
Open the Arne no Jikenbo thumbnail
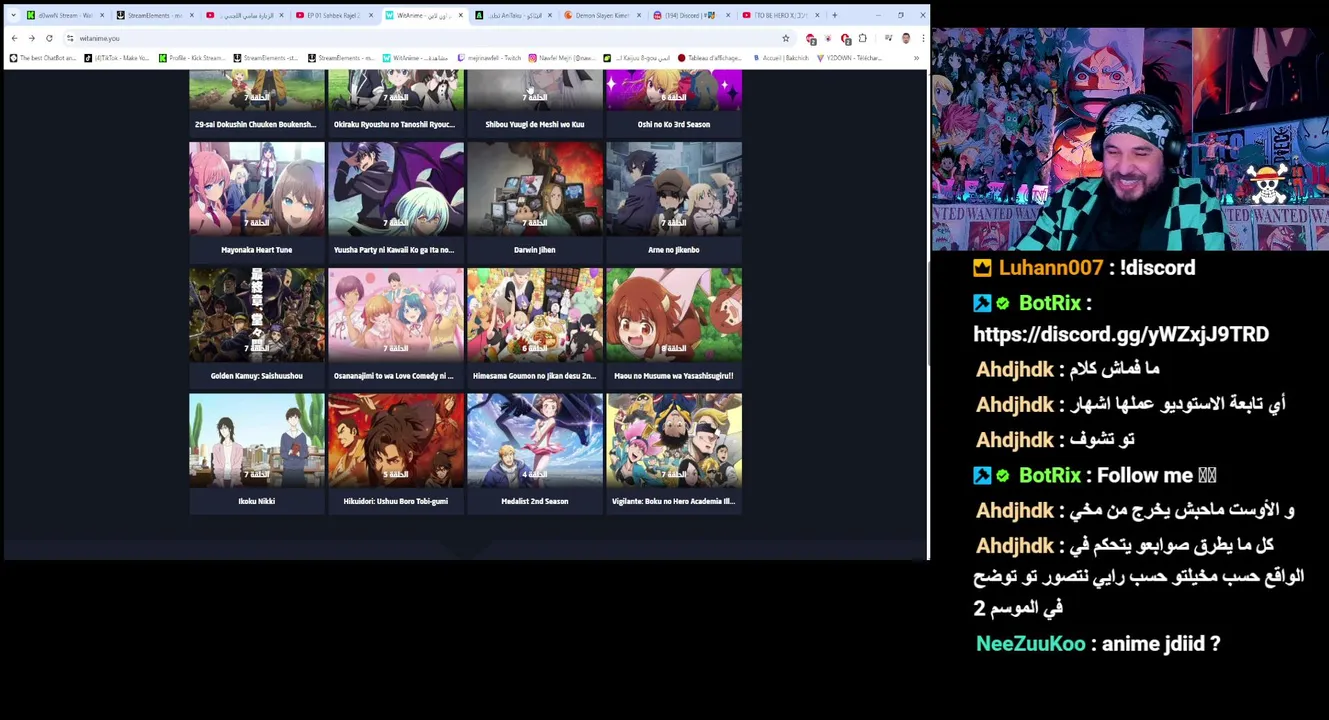(674, 188)
